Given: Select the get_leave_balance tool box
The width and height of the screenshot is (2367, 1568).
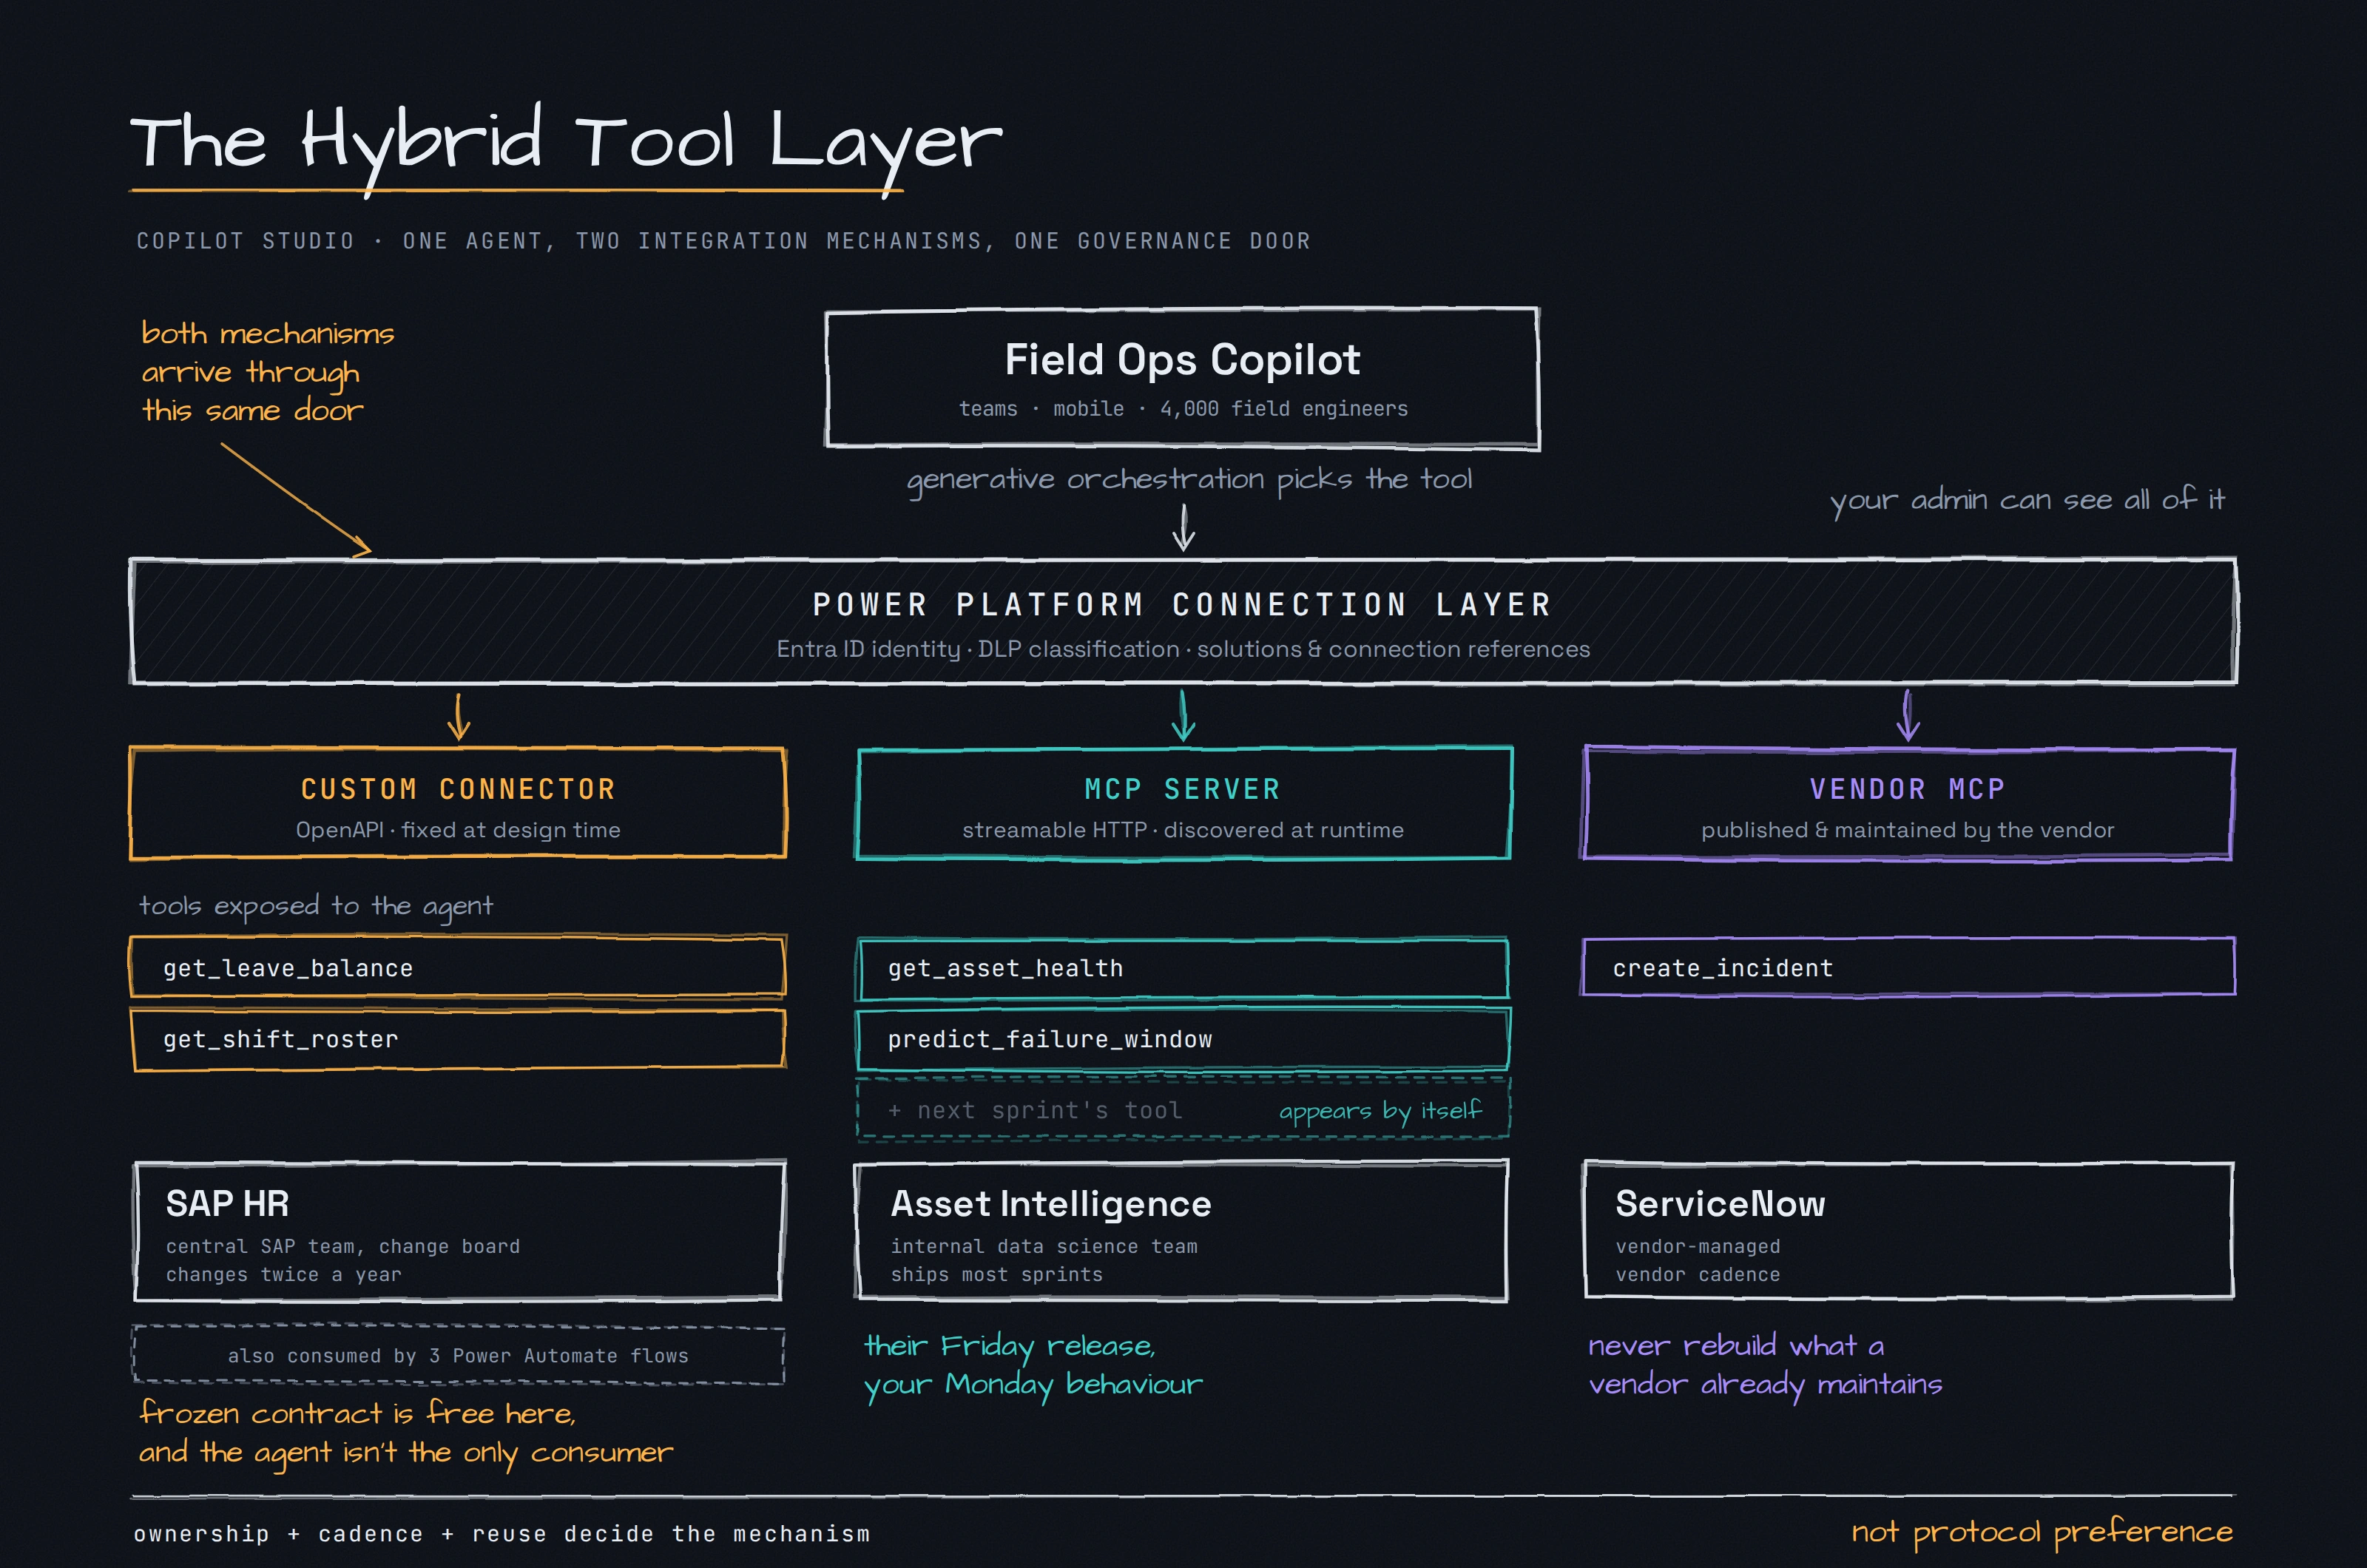Looking at the screenshot, I should coord(458,967).
